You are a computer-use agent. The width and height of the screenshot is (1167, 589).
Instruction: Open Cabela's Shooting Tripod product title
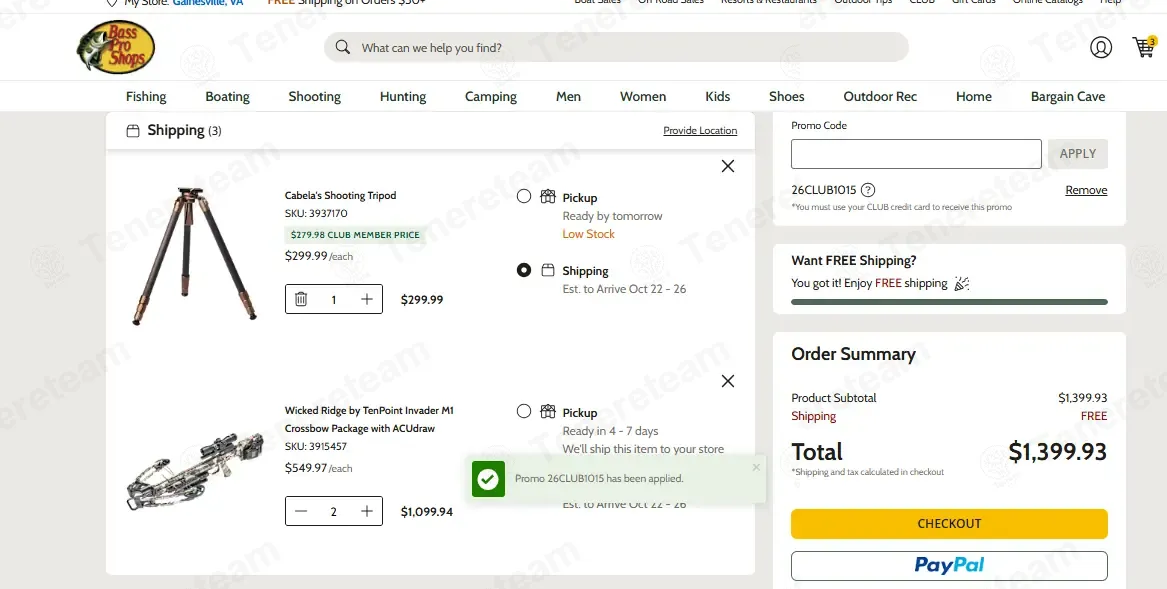point(341,196)
